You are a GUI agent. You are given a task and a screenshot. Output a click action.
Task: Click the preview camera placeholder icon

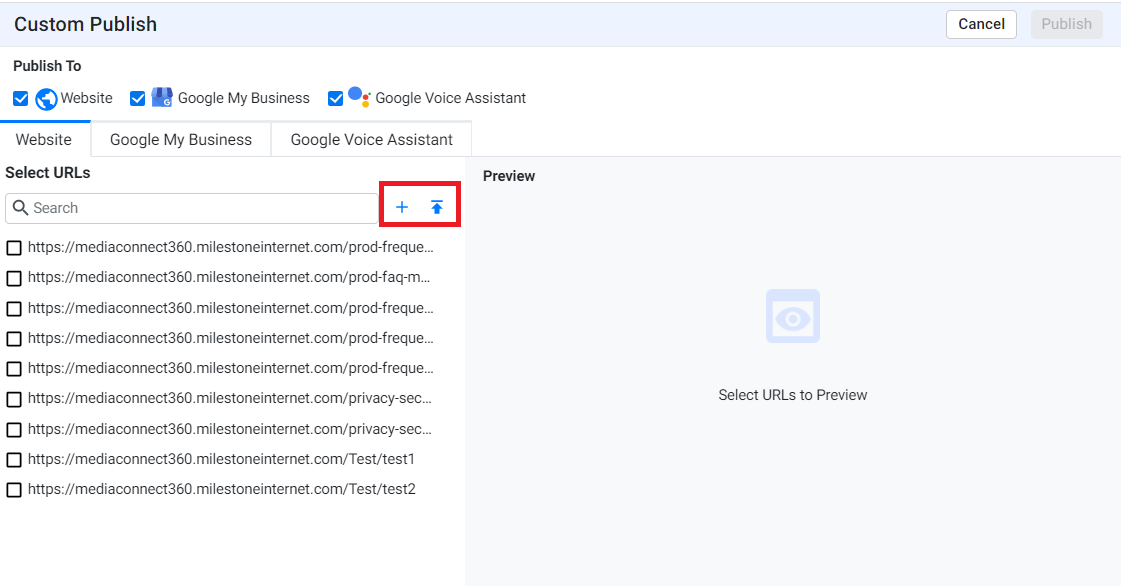pos(792,317)
